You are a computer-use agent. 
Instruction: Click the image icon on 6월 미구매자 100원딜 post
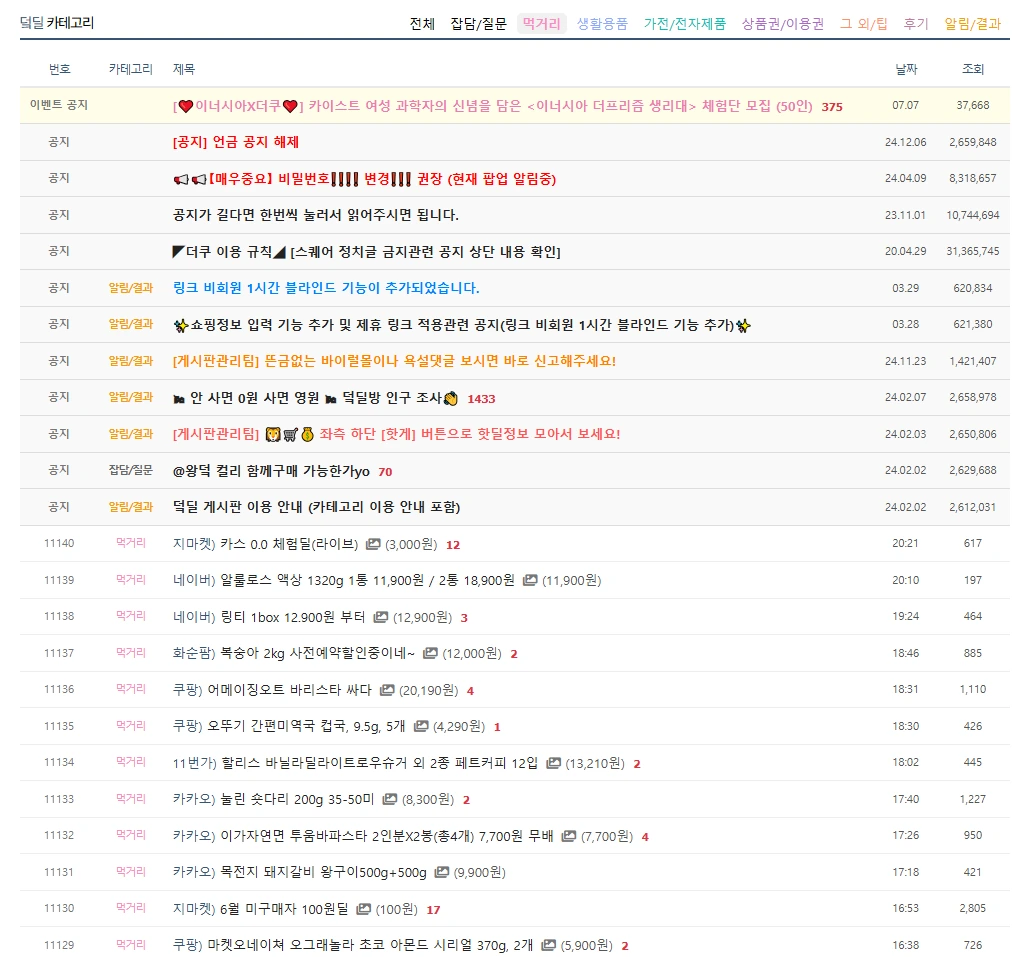pos(363,908)
